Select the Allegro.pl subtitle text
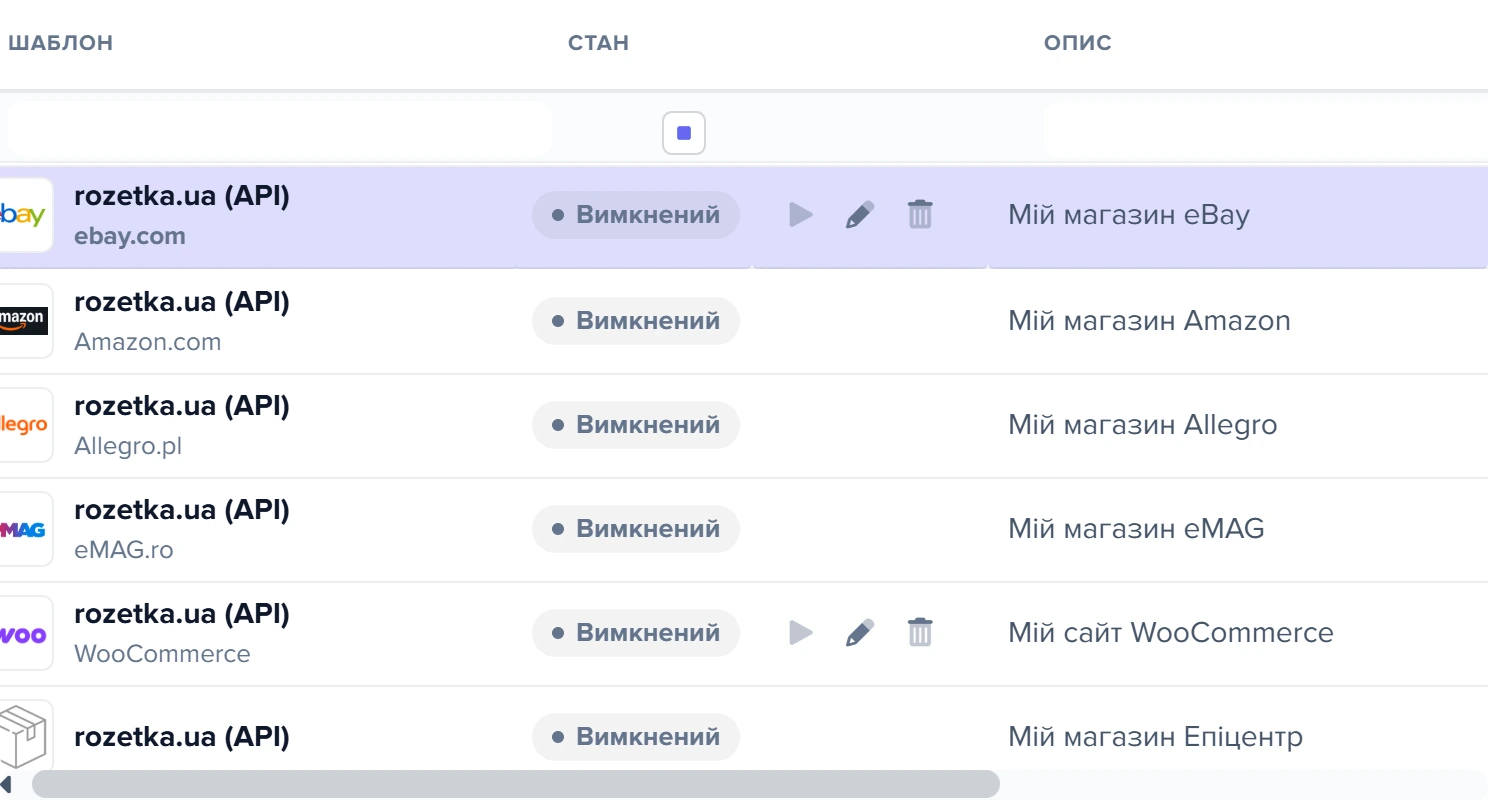The image size is (1488, 800). pyautogui.click(x=128, y=446)
